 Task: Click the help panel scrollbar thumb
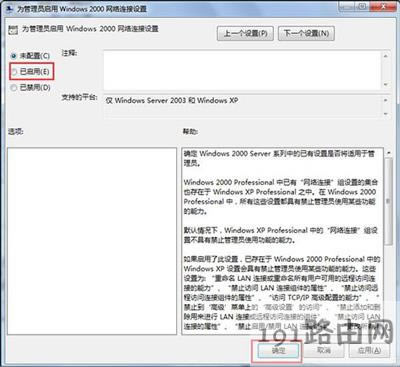[x=389, y=201]
